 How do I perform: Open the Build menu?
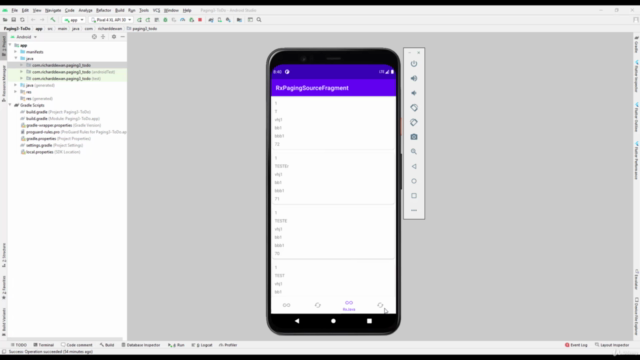pos(120,10)
